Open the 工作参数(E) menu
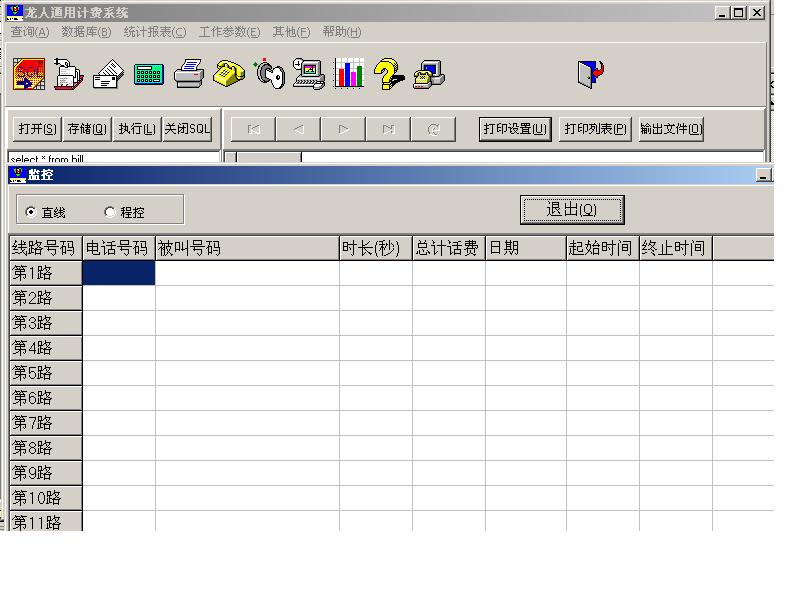The image size is (800, 600). pos(229,32)
